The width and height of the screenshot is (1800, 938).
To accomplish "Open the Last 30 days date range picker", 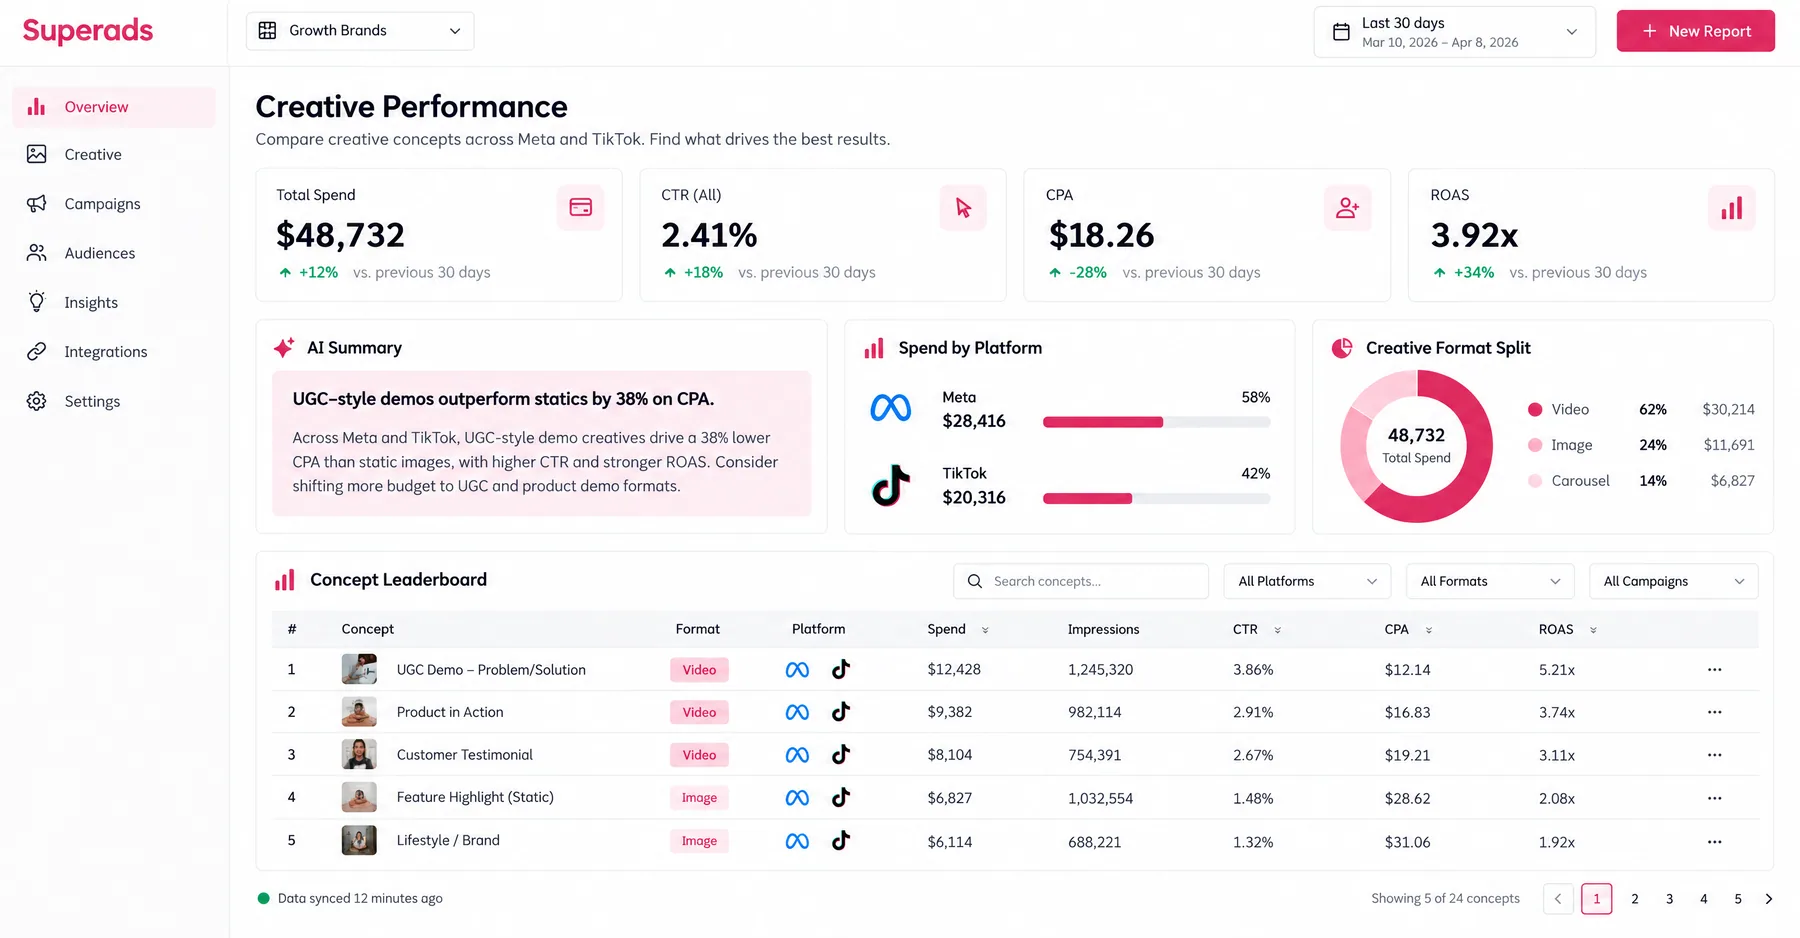I will [x=1454, y=32].
